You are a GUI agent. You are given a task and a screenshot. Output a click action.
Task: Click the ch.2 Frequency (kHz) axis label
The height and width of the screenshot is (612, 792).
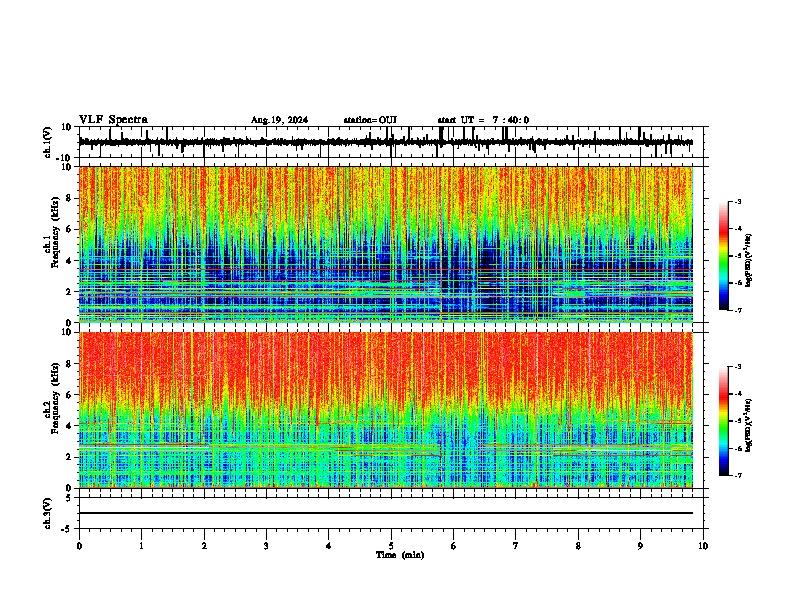(x=51, y=399)
